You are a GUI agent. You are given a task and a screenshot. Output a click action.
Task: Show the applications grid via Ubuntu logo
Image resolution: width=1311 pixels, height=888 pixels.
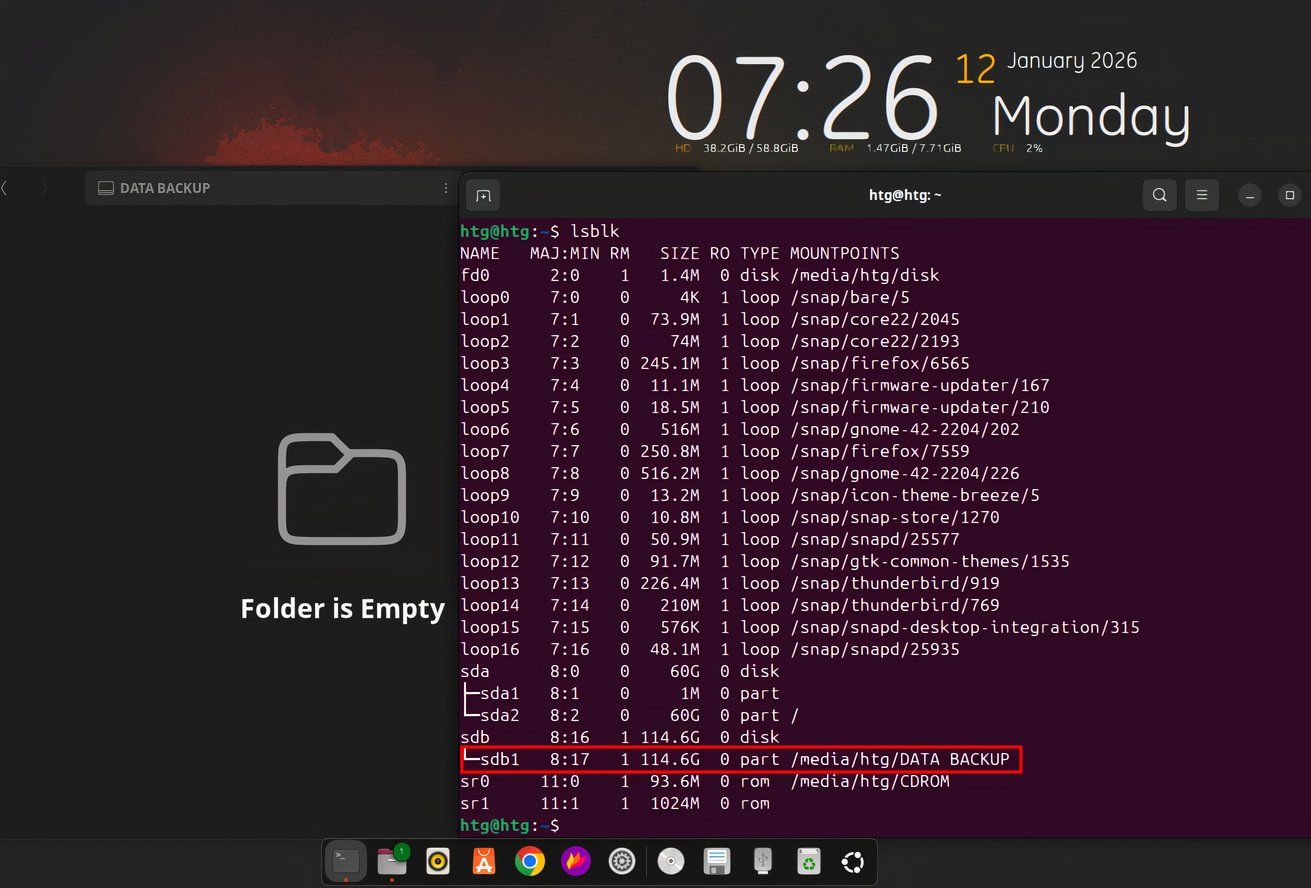pyautogui.click(x=853, y=861)
